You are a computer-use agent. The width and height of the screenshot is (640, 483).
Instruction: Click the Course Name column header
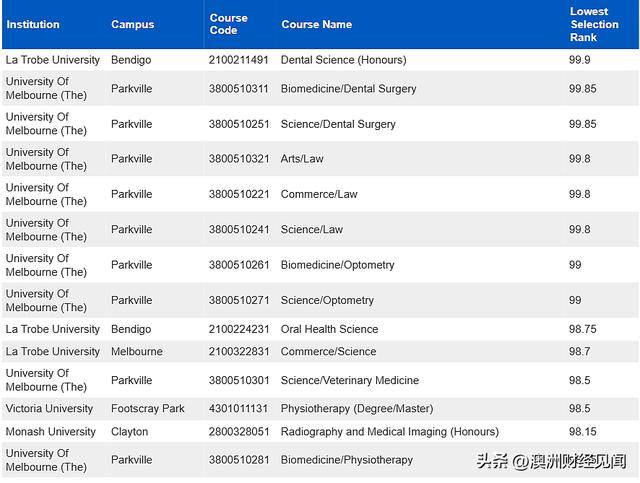click(316, 24)
